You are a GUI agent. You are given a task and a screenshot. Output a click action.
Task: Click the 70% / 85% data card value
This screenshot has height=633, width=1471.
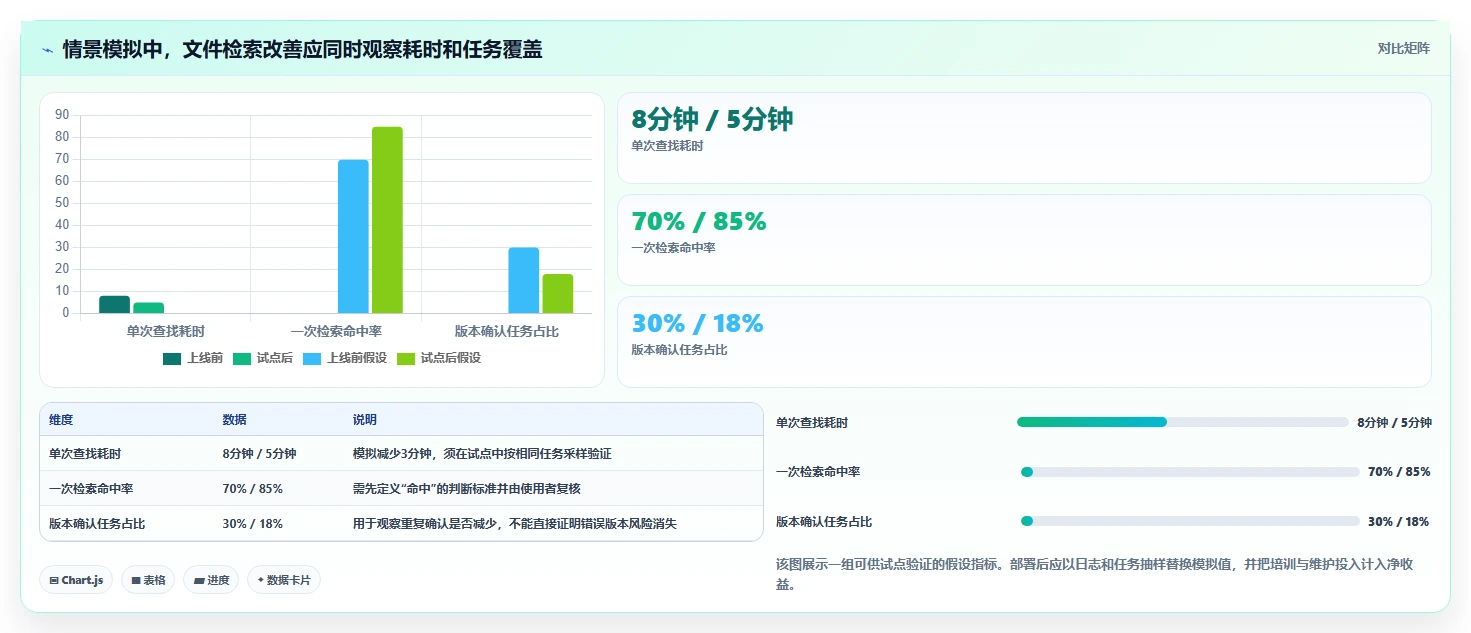(x=699, y=222)
